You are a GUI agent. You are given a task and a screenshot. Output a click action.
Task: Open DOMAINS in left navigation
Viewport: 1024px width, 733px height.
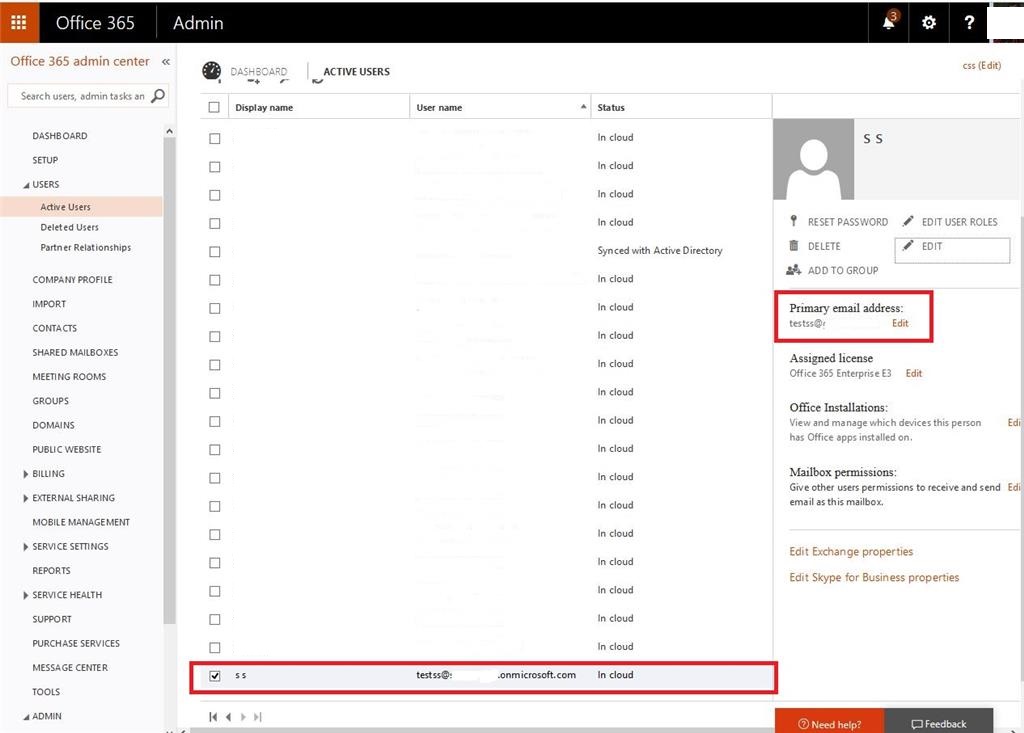tap(54, 425)
